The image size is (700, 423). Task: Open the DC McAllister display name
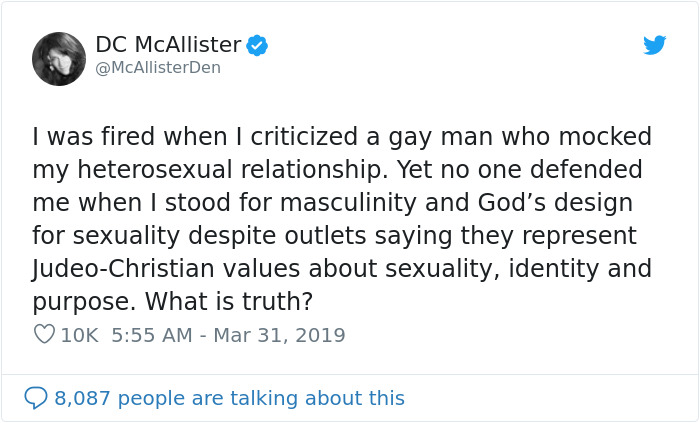pos(168,45)
